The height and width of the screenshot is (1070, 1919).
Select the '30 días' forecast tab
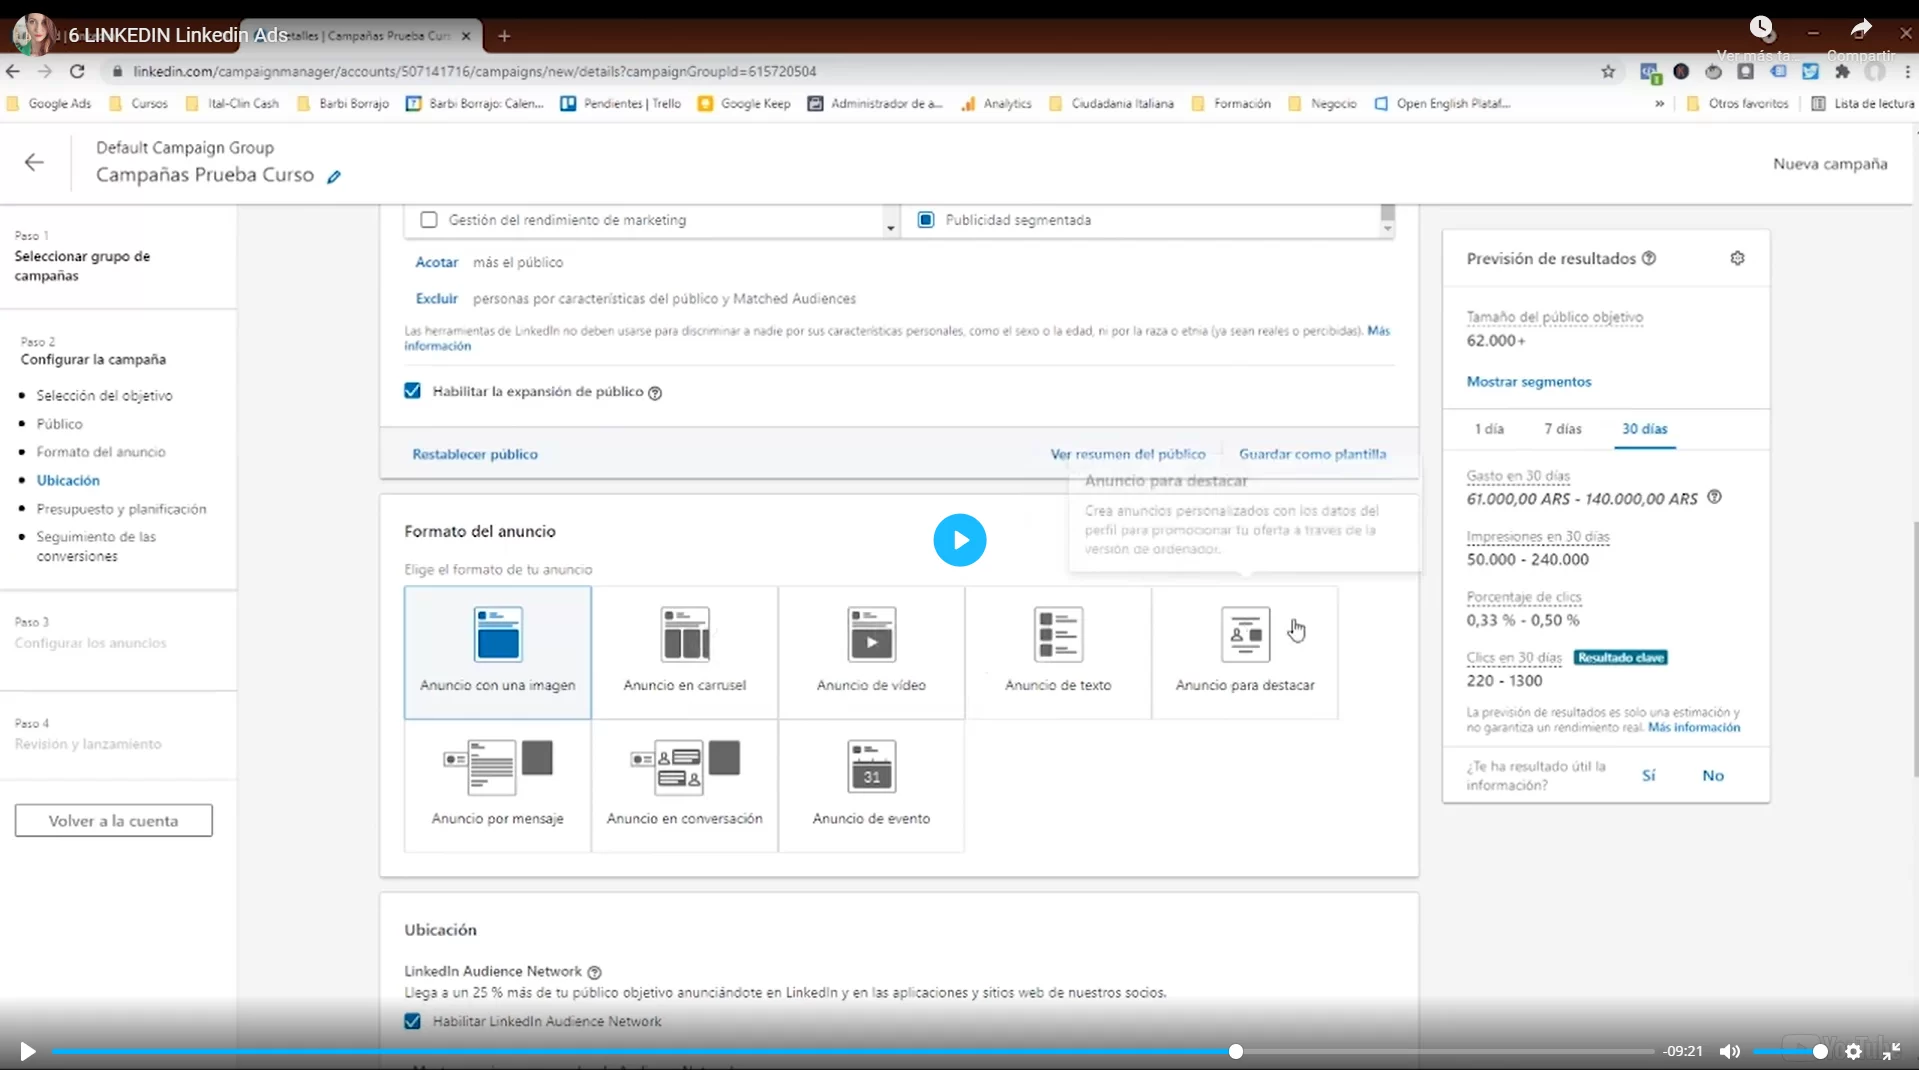point(1644,428)
